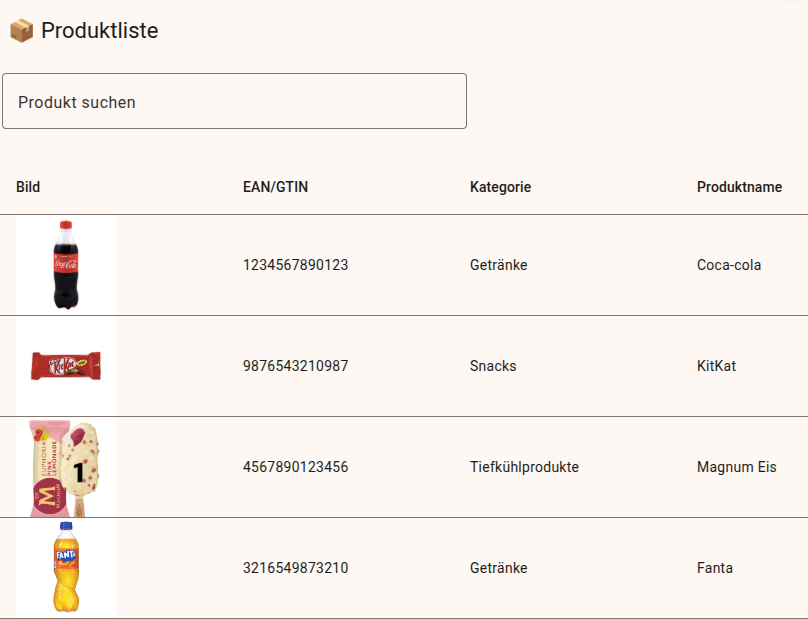
Task: Open the Fanta bottle product image
Action: coord(66,568)
